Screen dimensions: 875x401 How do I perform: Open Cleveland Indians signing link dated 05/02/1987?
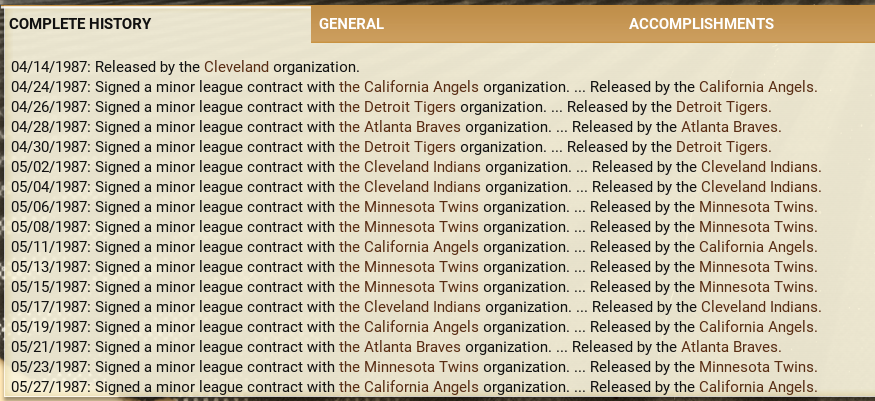410,167
